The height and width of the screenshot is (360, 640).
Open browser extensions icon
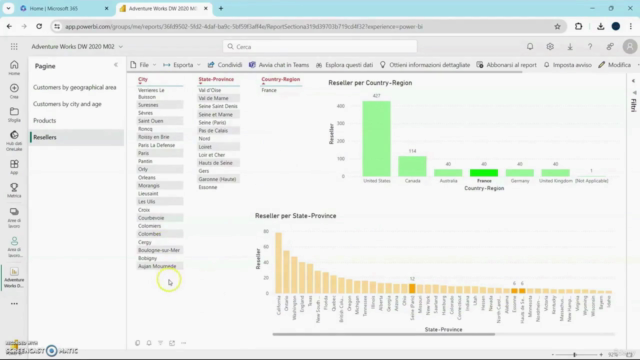pos(578,27)
